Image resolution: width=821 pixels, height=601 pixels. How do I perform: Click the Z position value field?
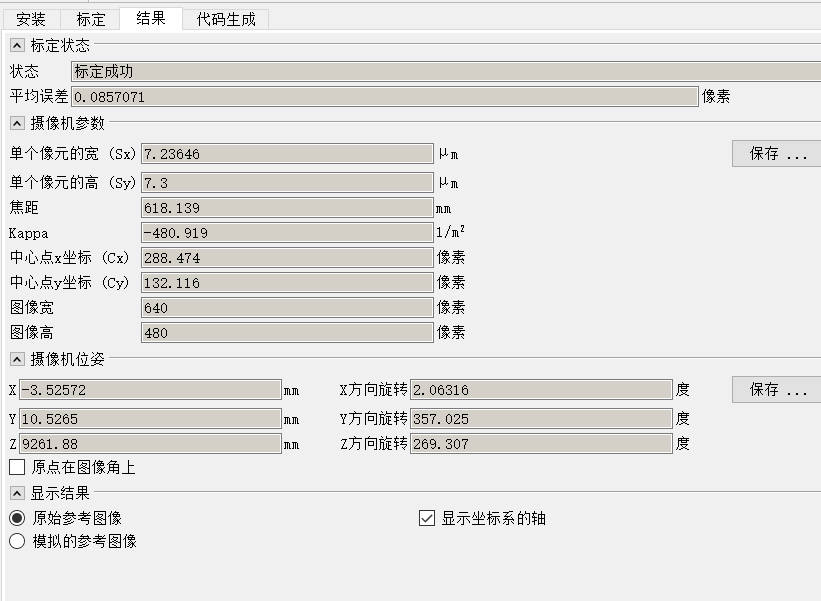point(150,444)
